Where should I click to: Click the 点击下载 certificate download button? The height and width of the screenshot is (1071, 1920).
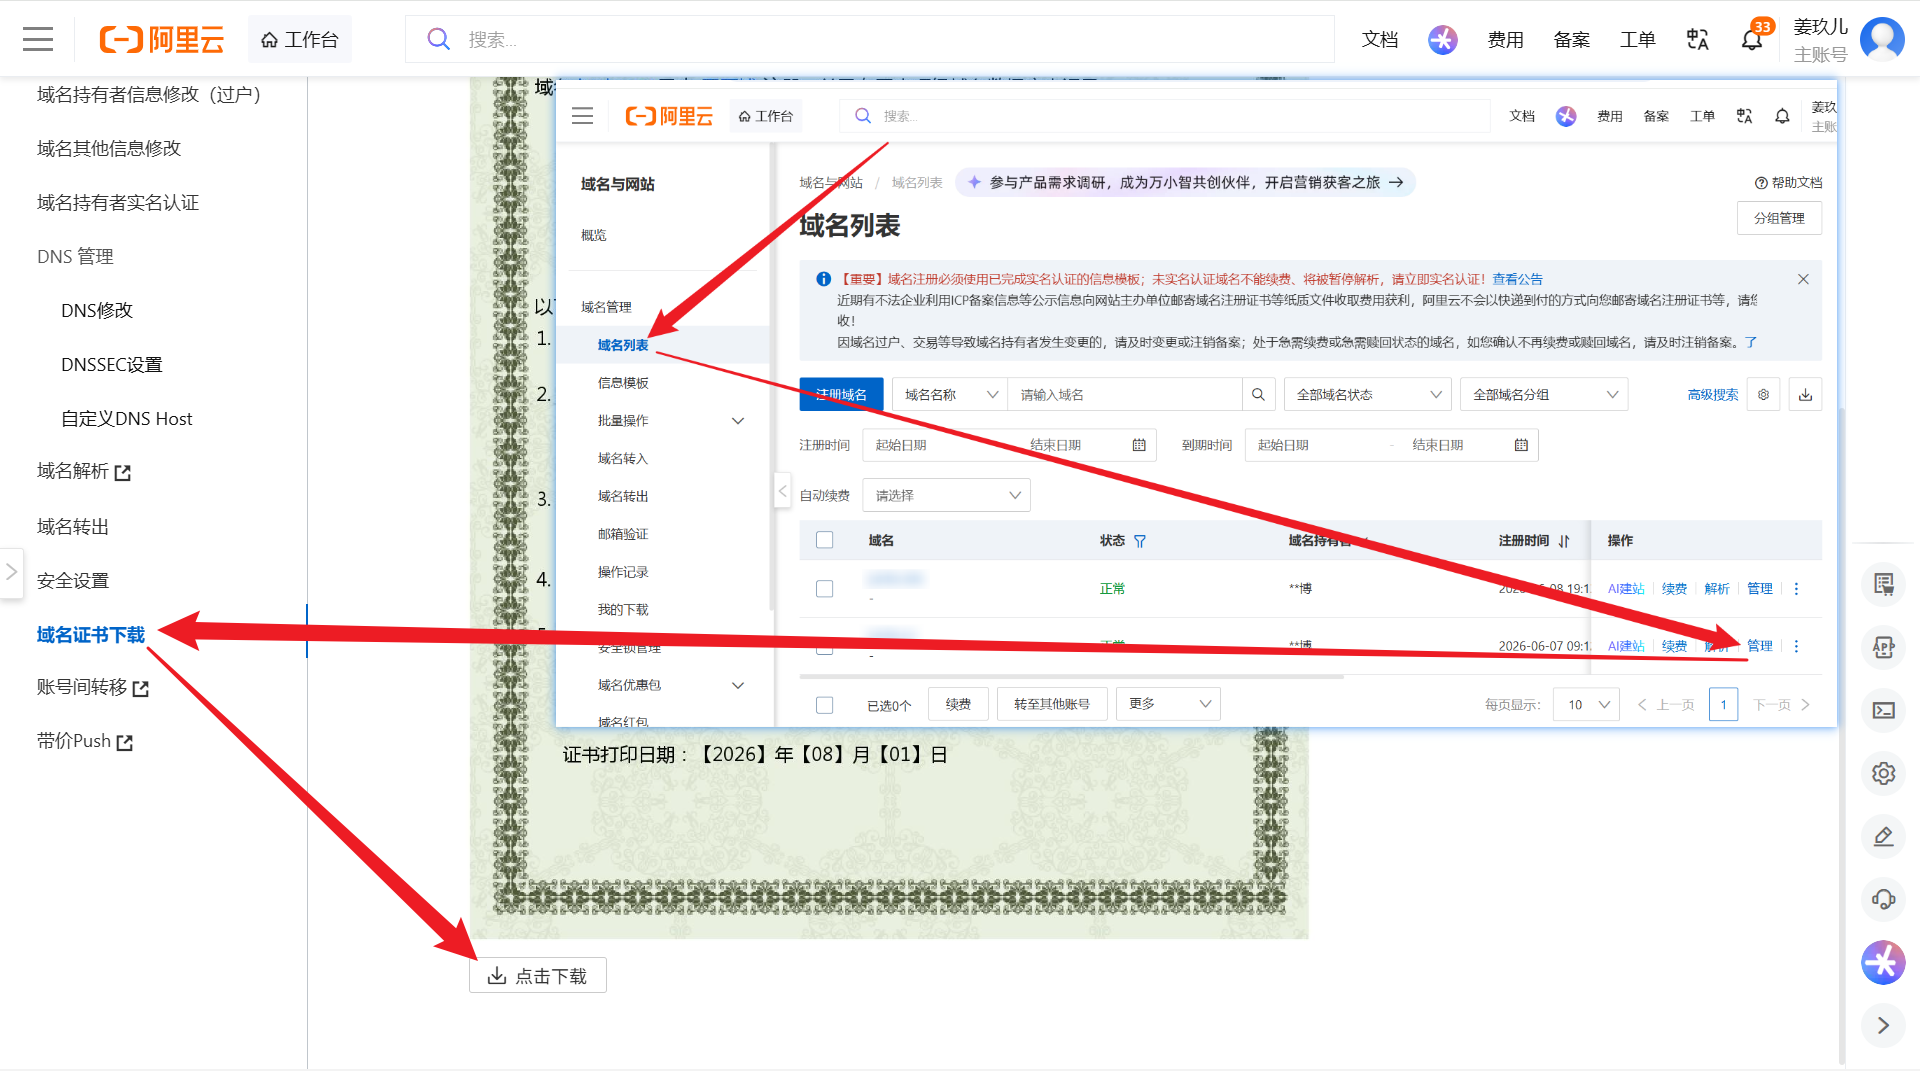538,975
